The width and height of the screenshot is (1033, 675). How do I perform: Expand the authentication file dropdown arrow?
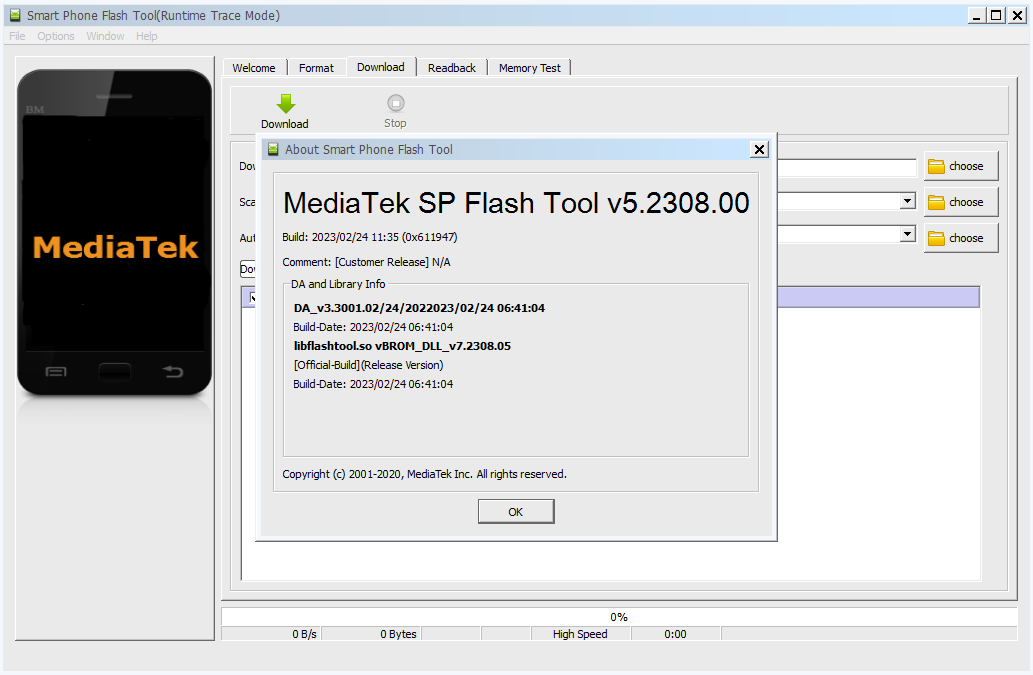coord(908,234)
